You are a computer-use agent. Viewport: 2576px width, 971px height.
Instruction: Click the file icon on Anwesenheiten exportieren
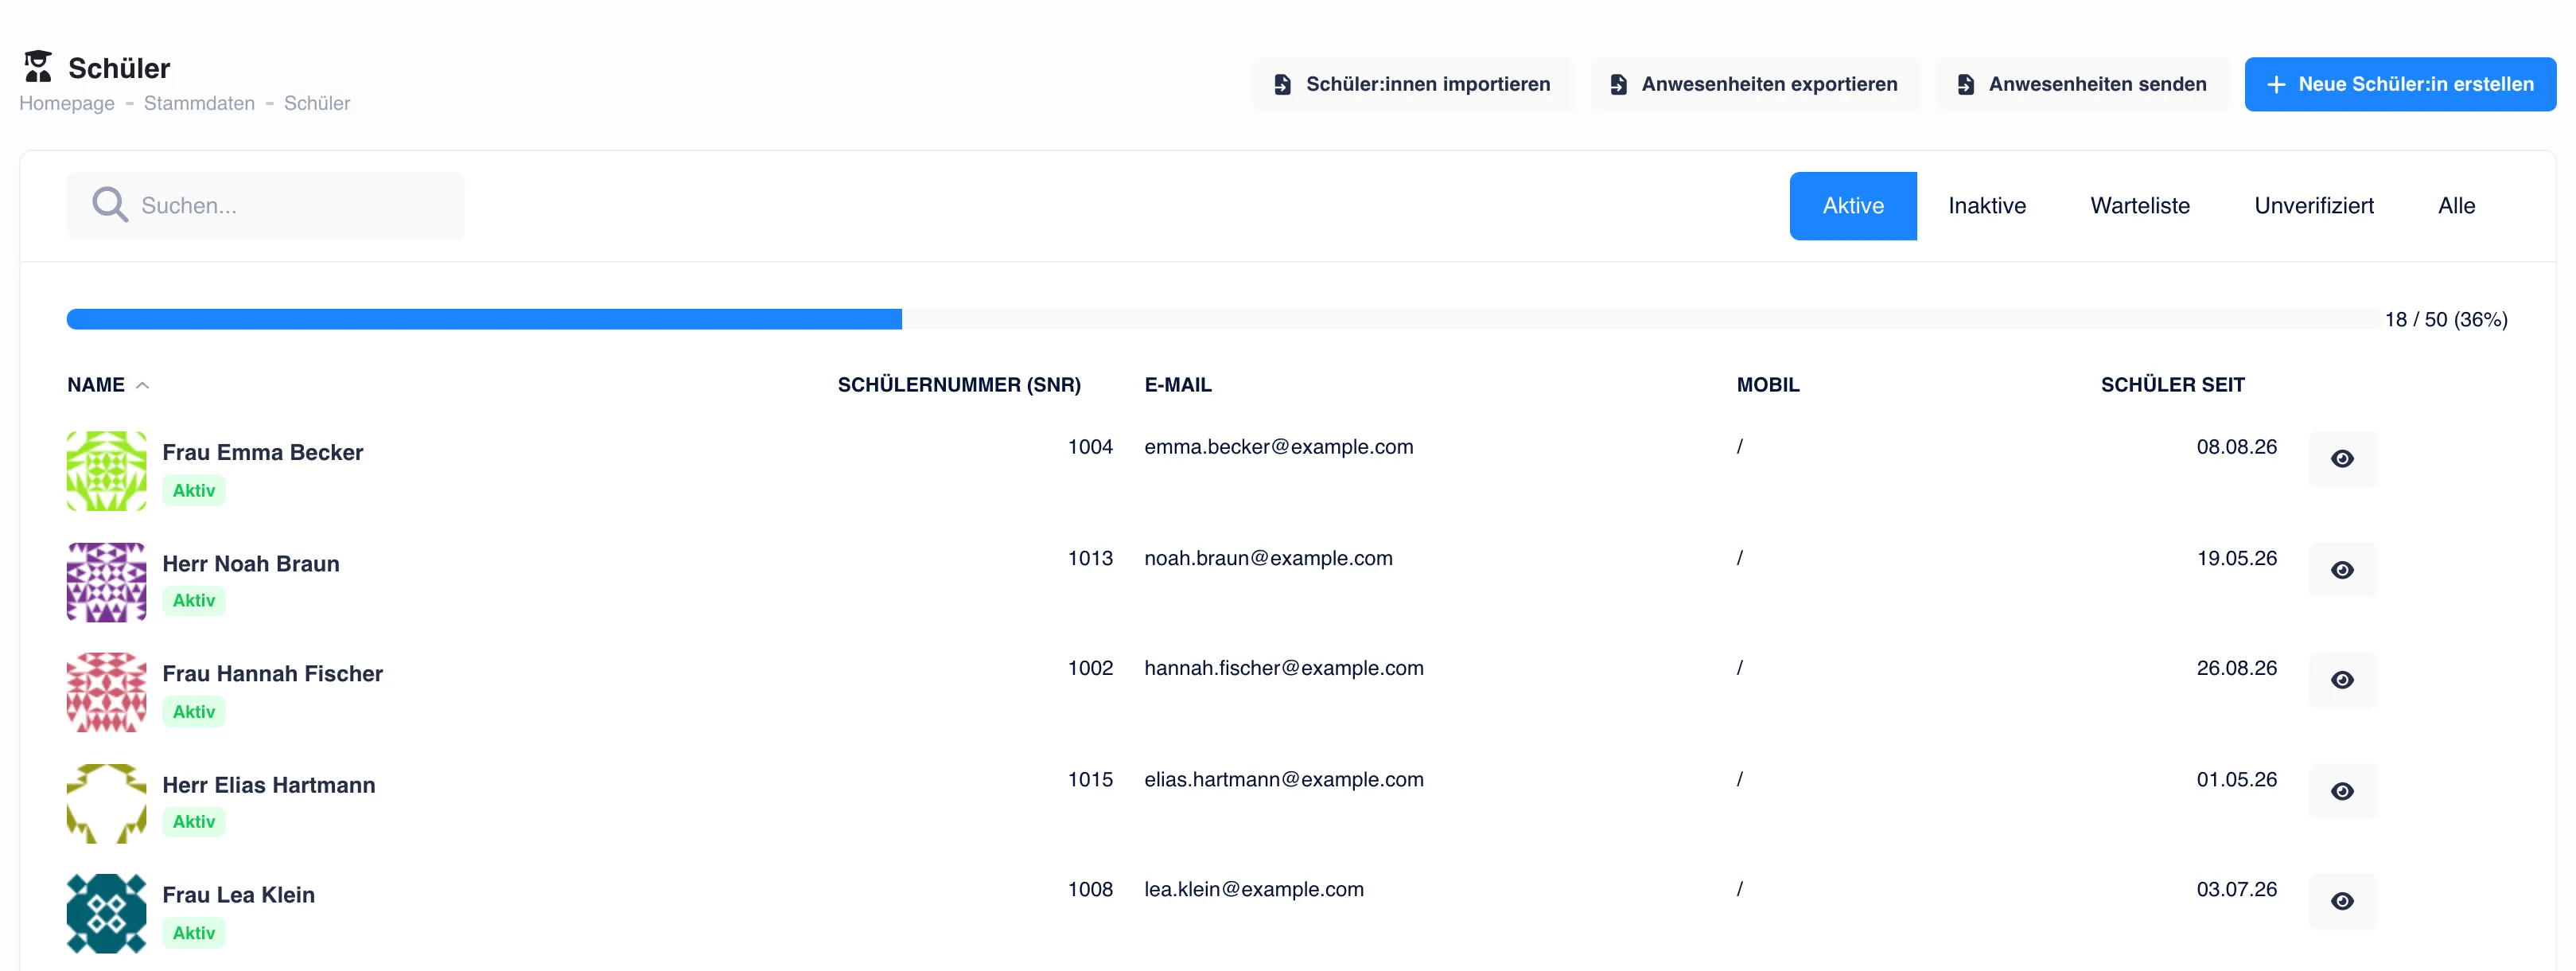pos(1618,85)
